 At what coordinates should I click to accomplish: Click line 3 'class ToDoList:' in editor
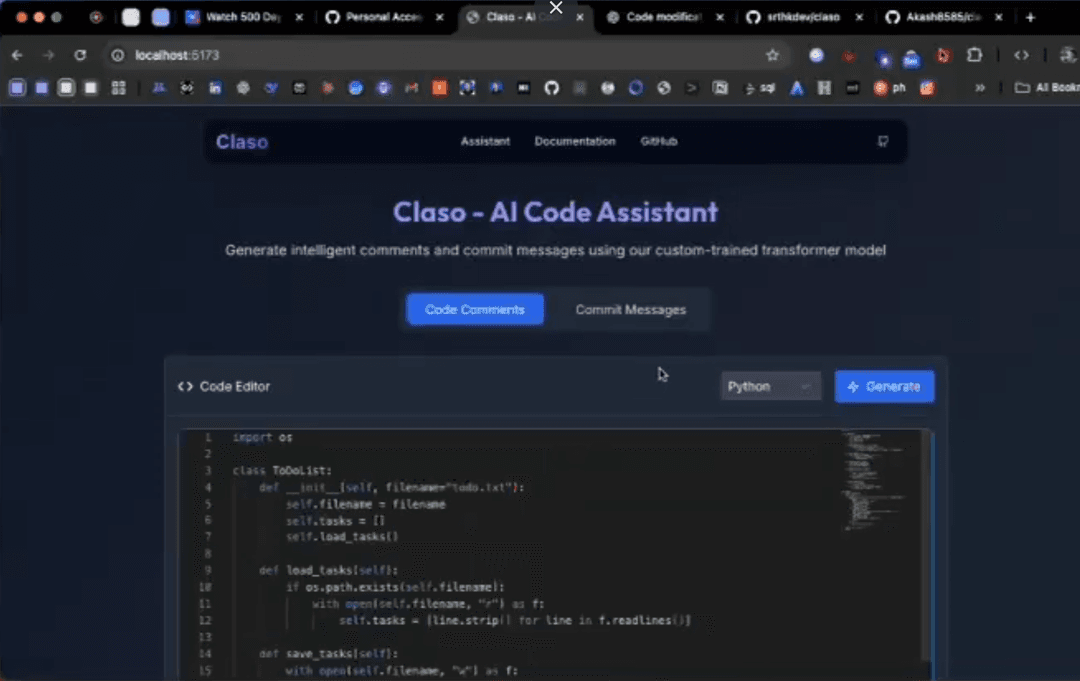pos(282,470)
